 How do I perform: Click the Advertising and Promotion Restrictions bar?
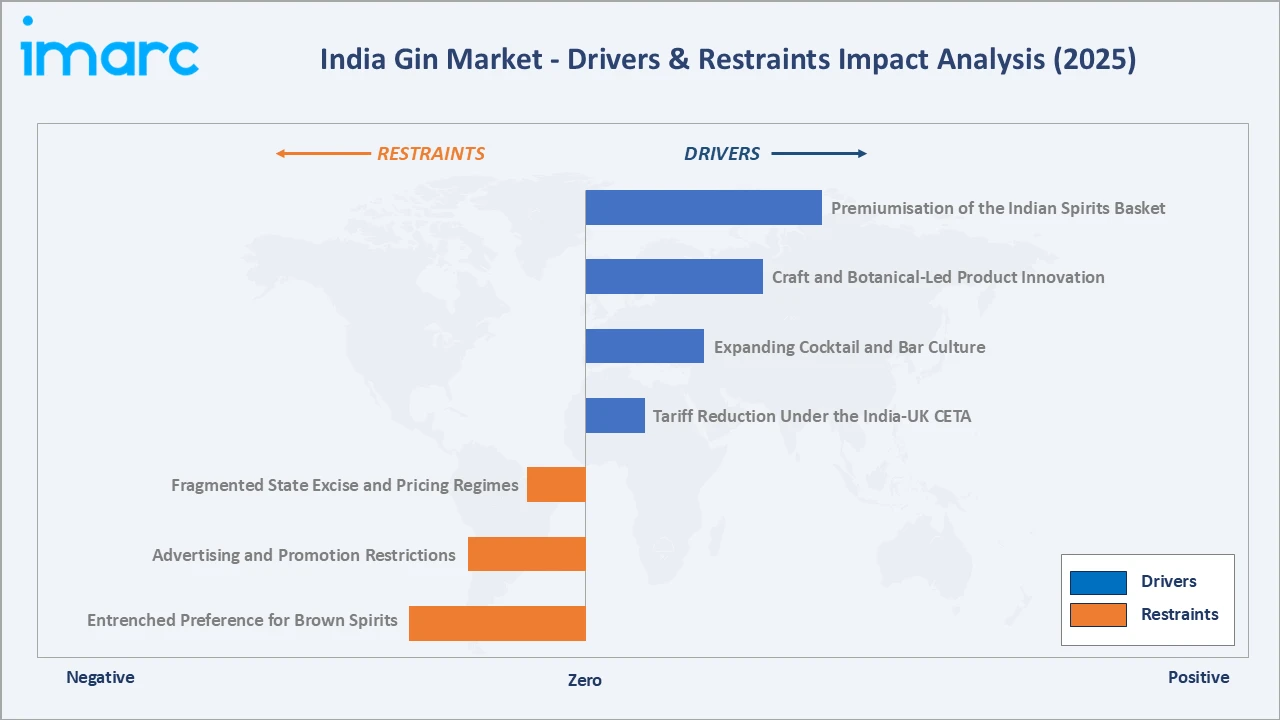[x=527, y=554]
